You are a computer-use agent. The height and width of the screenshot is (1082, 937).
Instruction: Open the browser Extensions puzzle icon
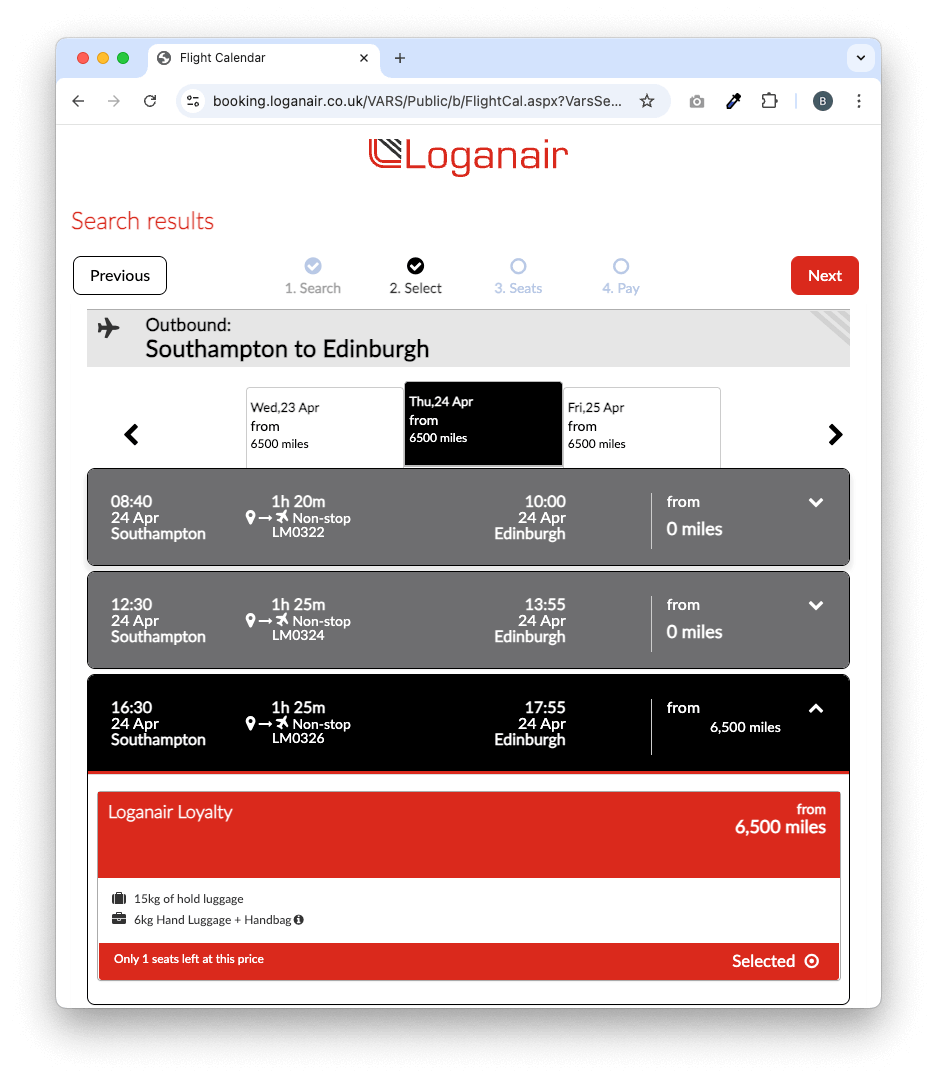(769, 101)
